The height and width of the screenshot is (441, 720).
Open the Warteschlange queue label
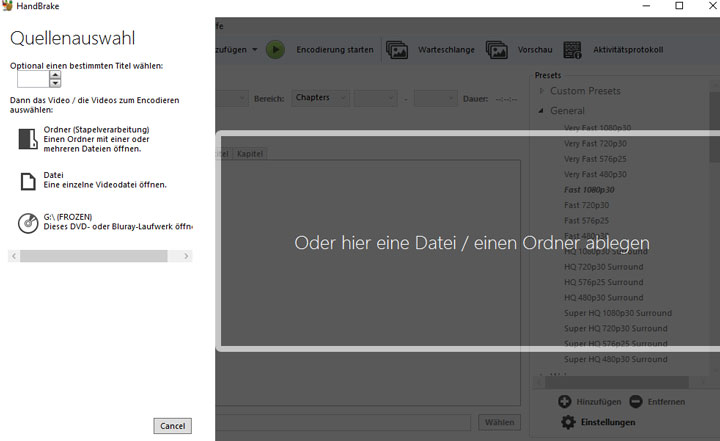point(446,50)
